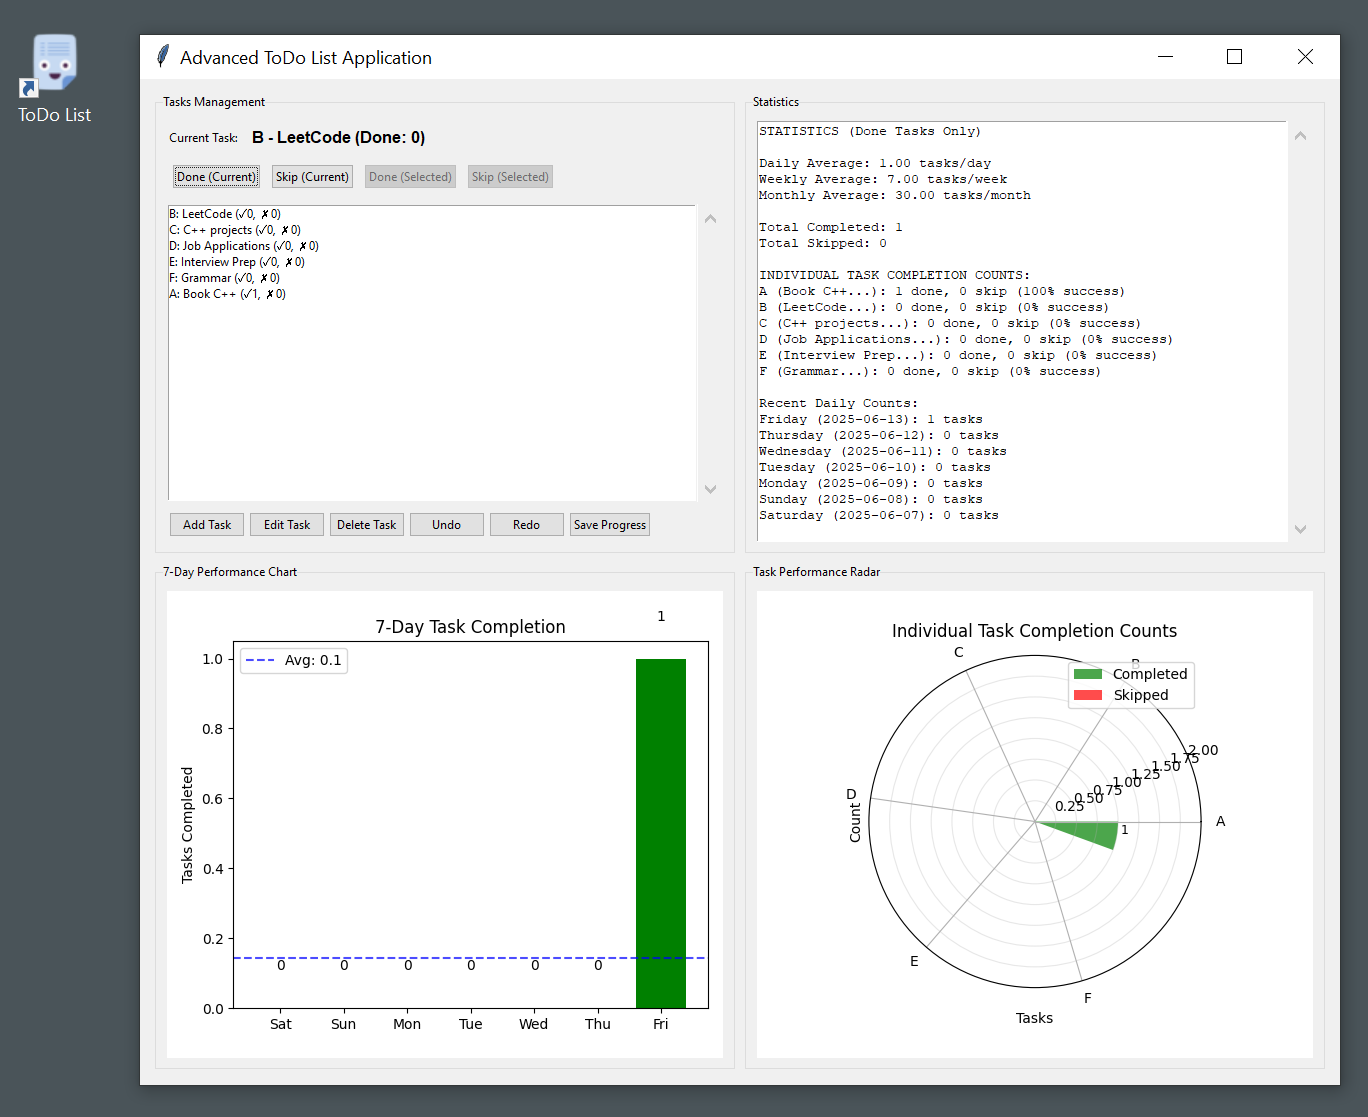Click the disabled Done (Selected) button

(x=410, y=176)
